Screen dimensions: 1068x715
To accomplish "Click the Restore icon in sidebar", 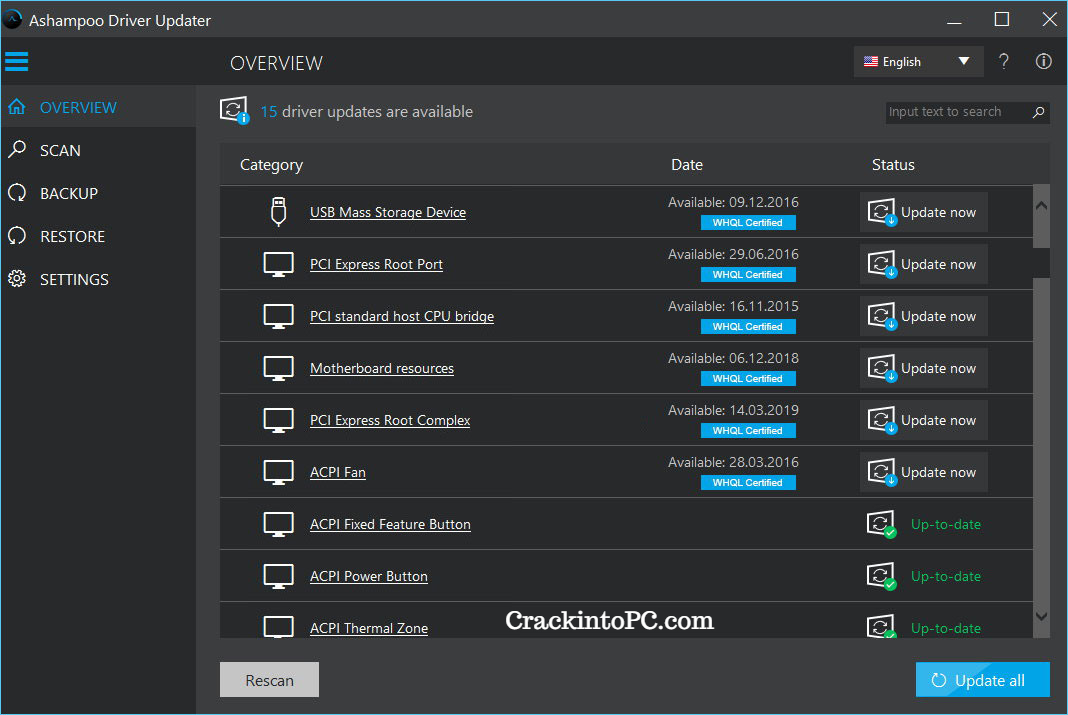I will [x=17, y=236].
